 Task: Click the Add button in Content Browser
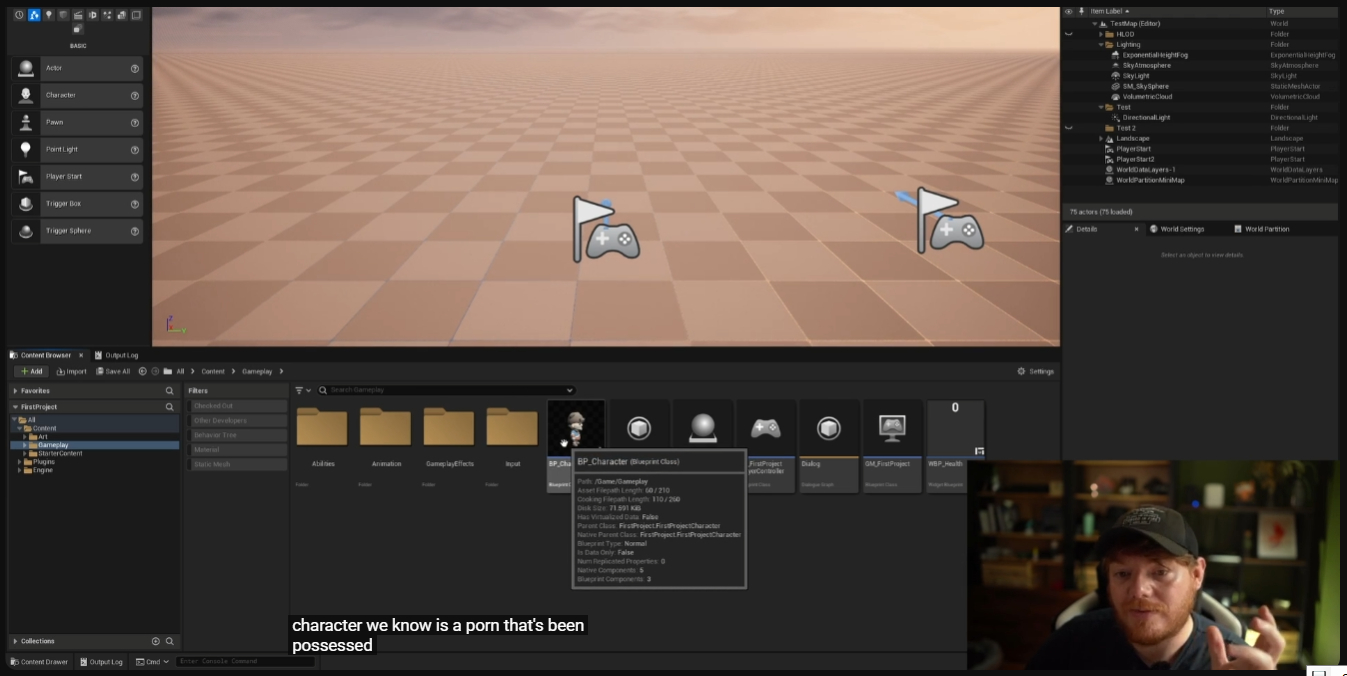(x=31, y=371)
